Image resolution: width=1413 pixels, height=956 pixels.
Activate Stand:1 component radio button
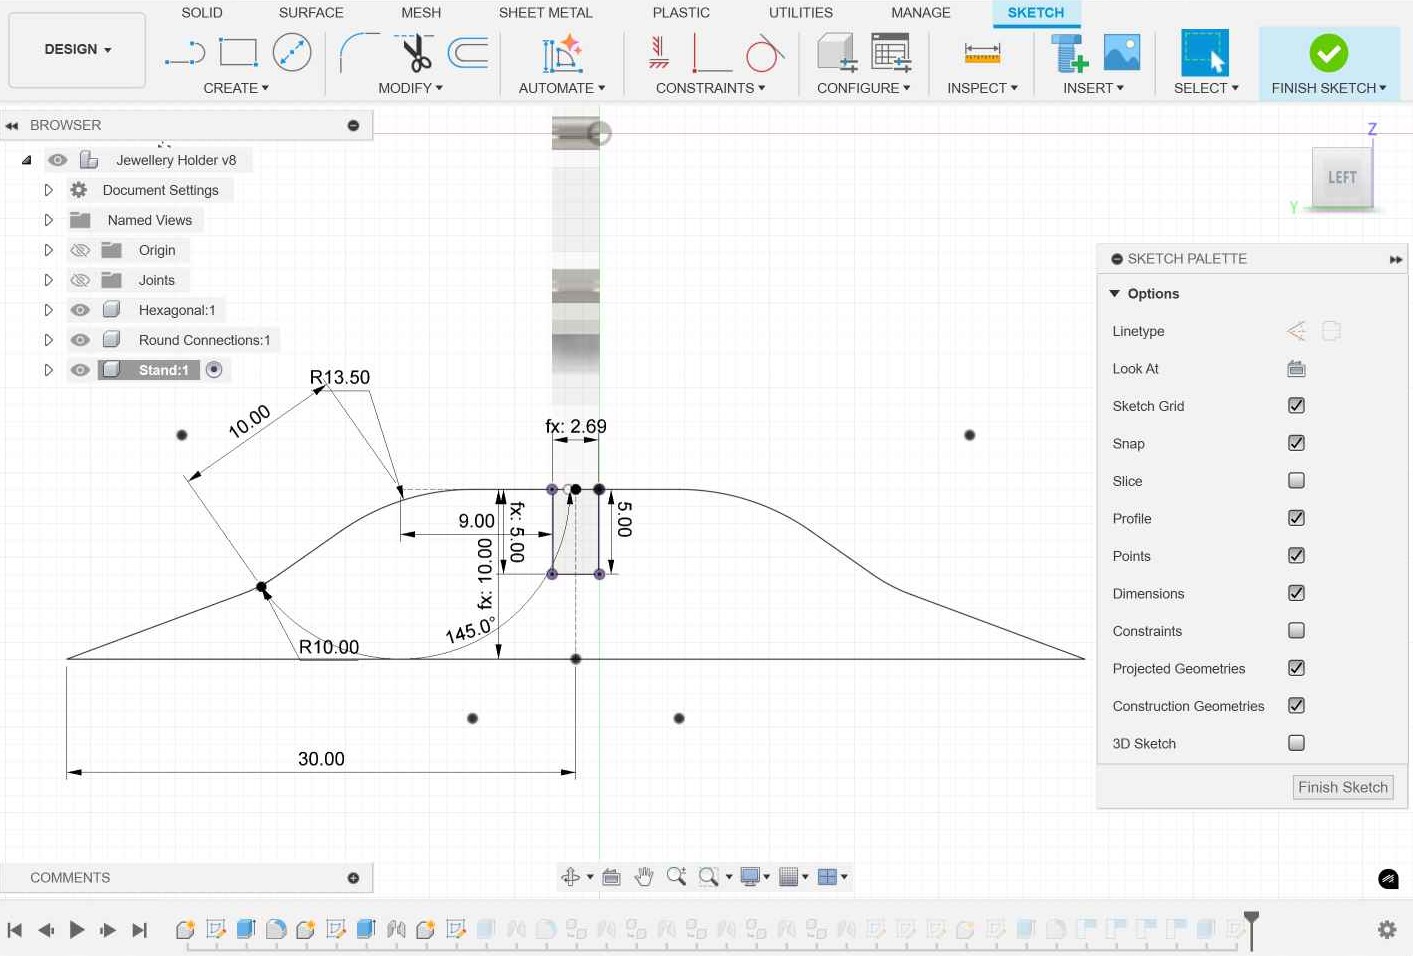pyautogui.click(x=214, y=370)
